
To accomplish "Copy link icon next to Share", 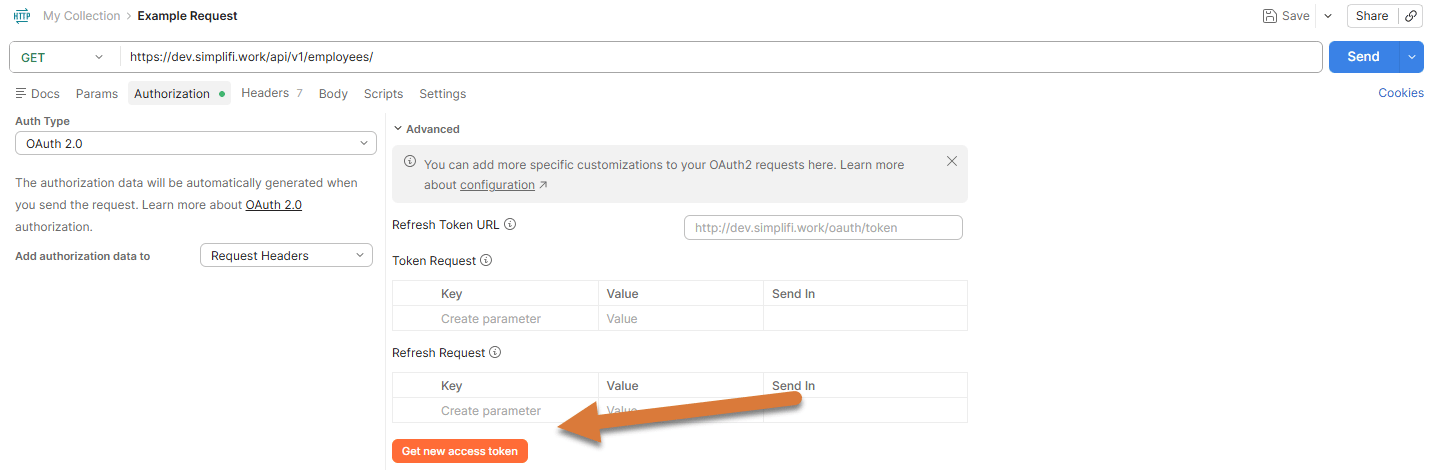I will click(1410, 16).
